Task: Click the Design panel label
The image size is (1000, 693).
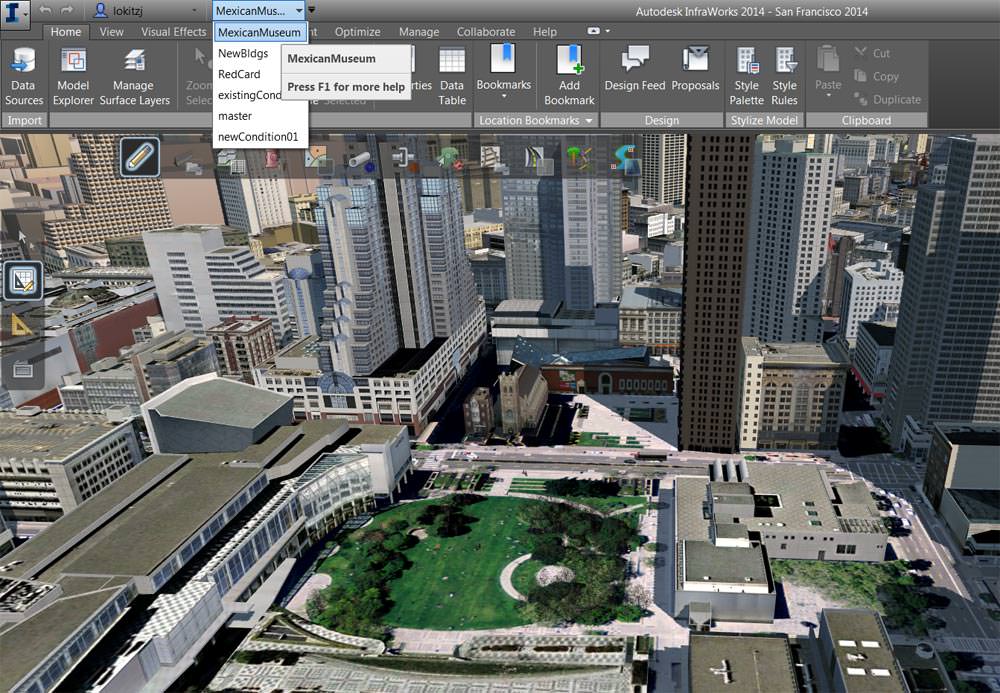Action: [x=661, y=120]
